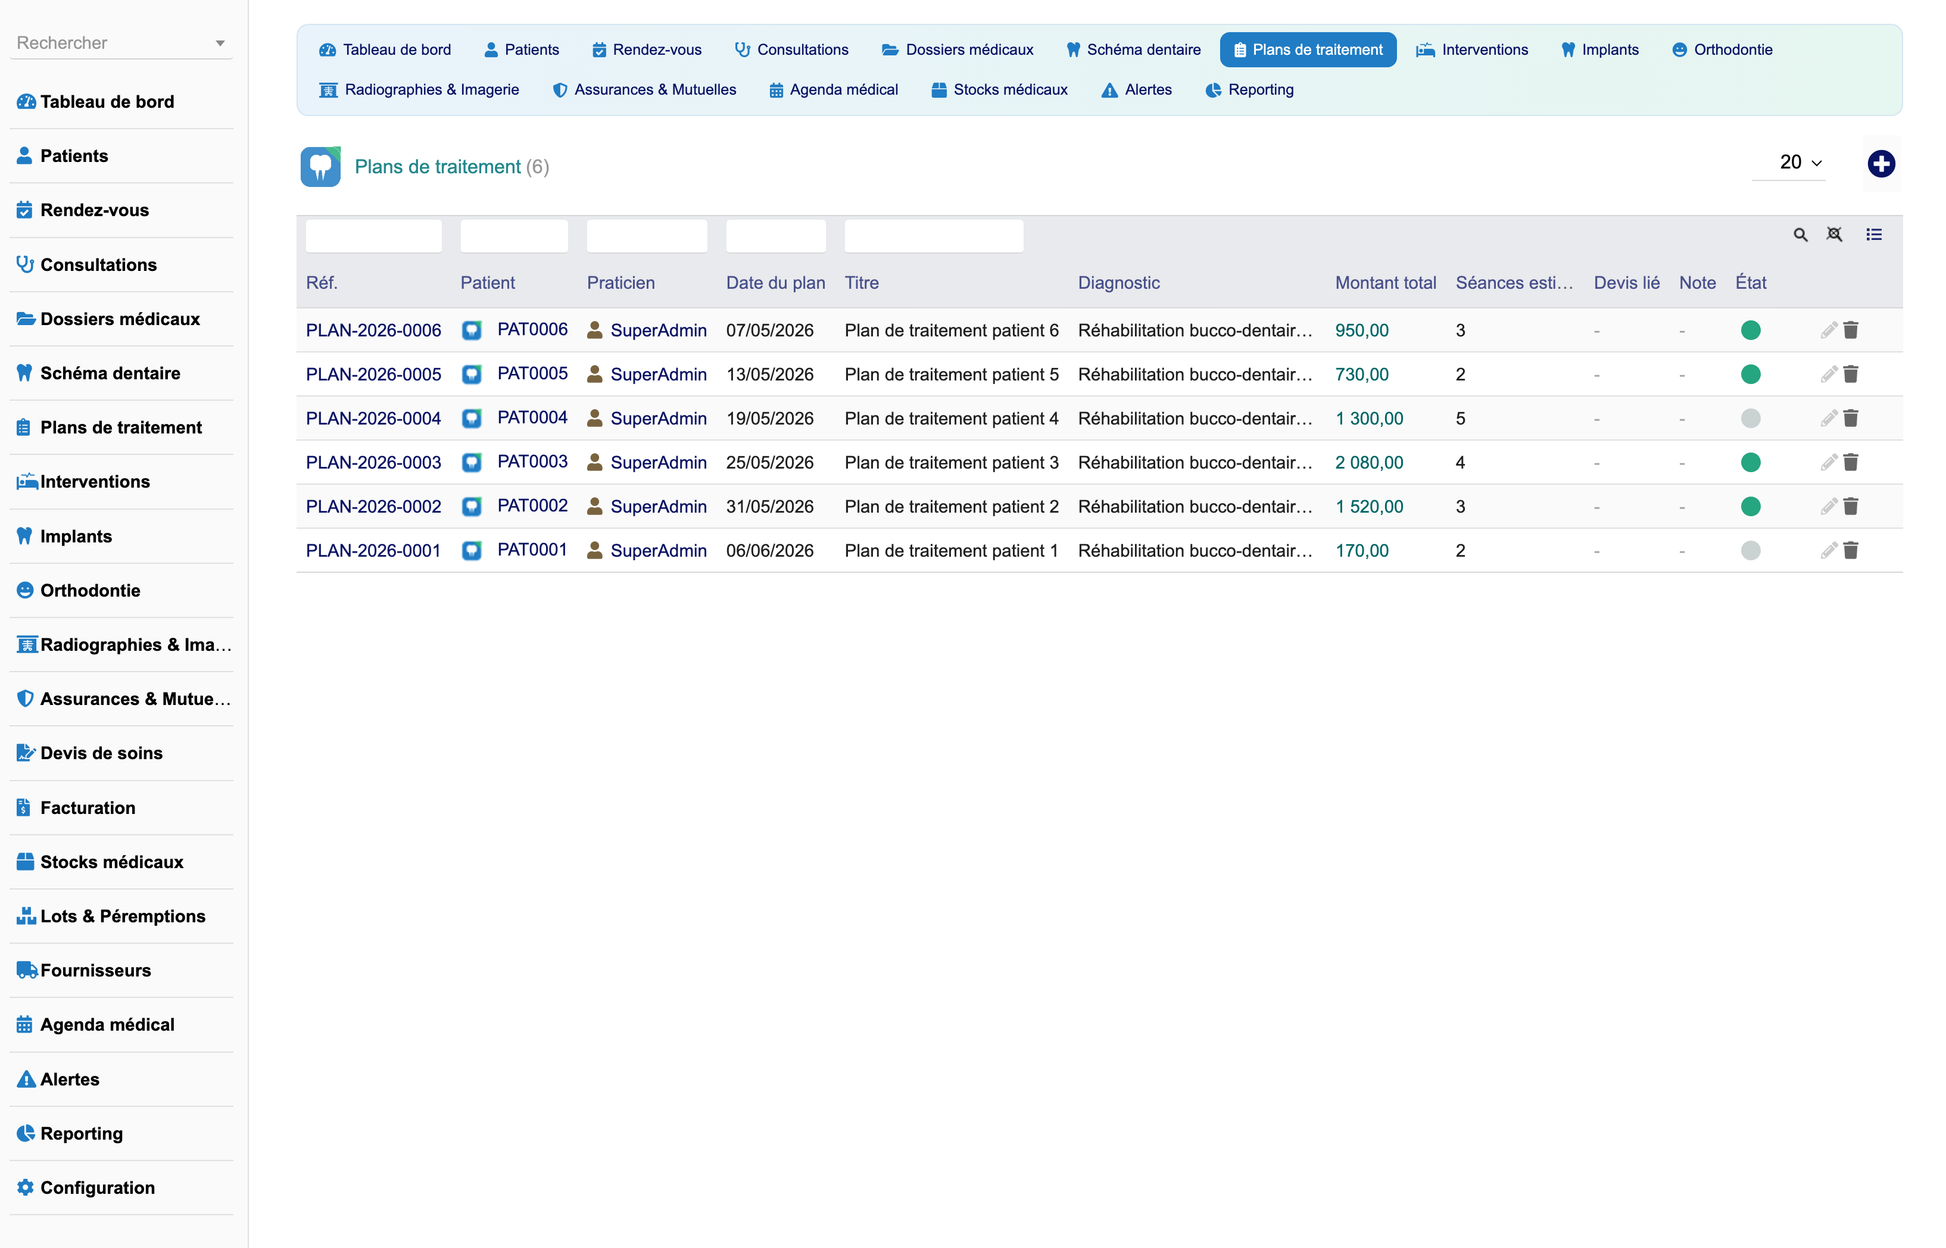Screen dimensions: 1946x1248
Task: Edit PLAN-2026-0003 with its pencil icon
Action: click(x=1828, y=462)
